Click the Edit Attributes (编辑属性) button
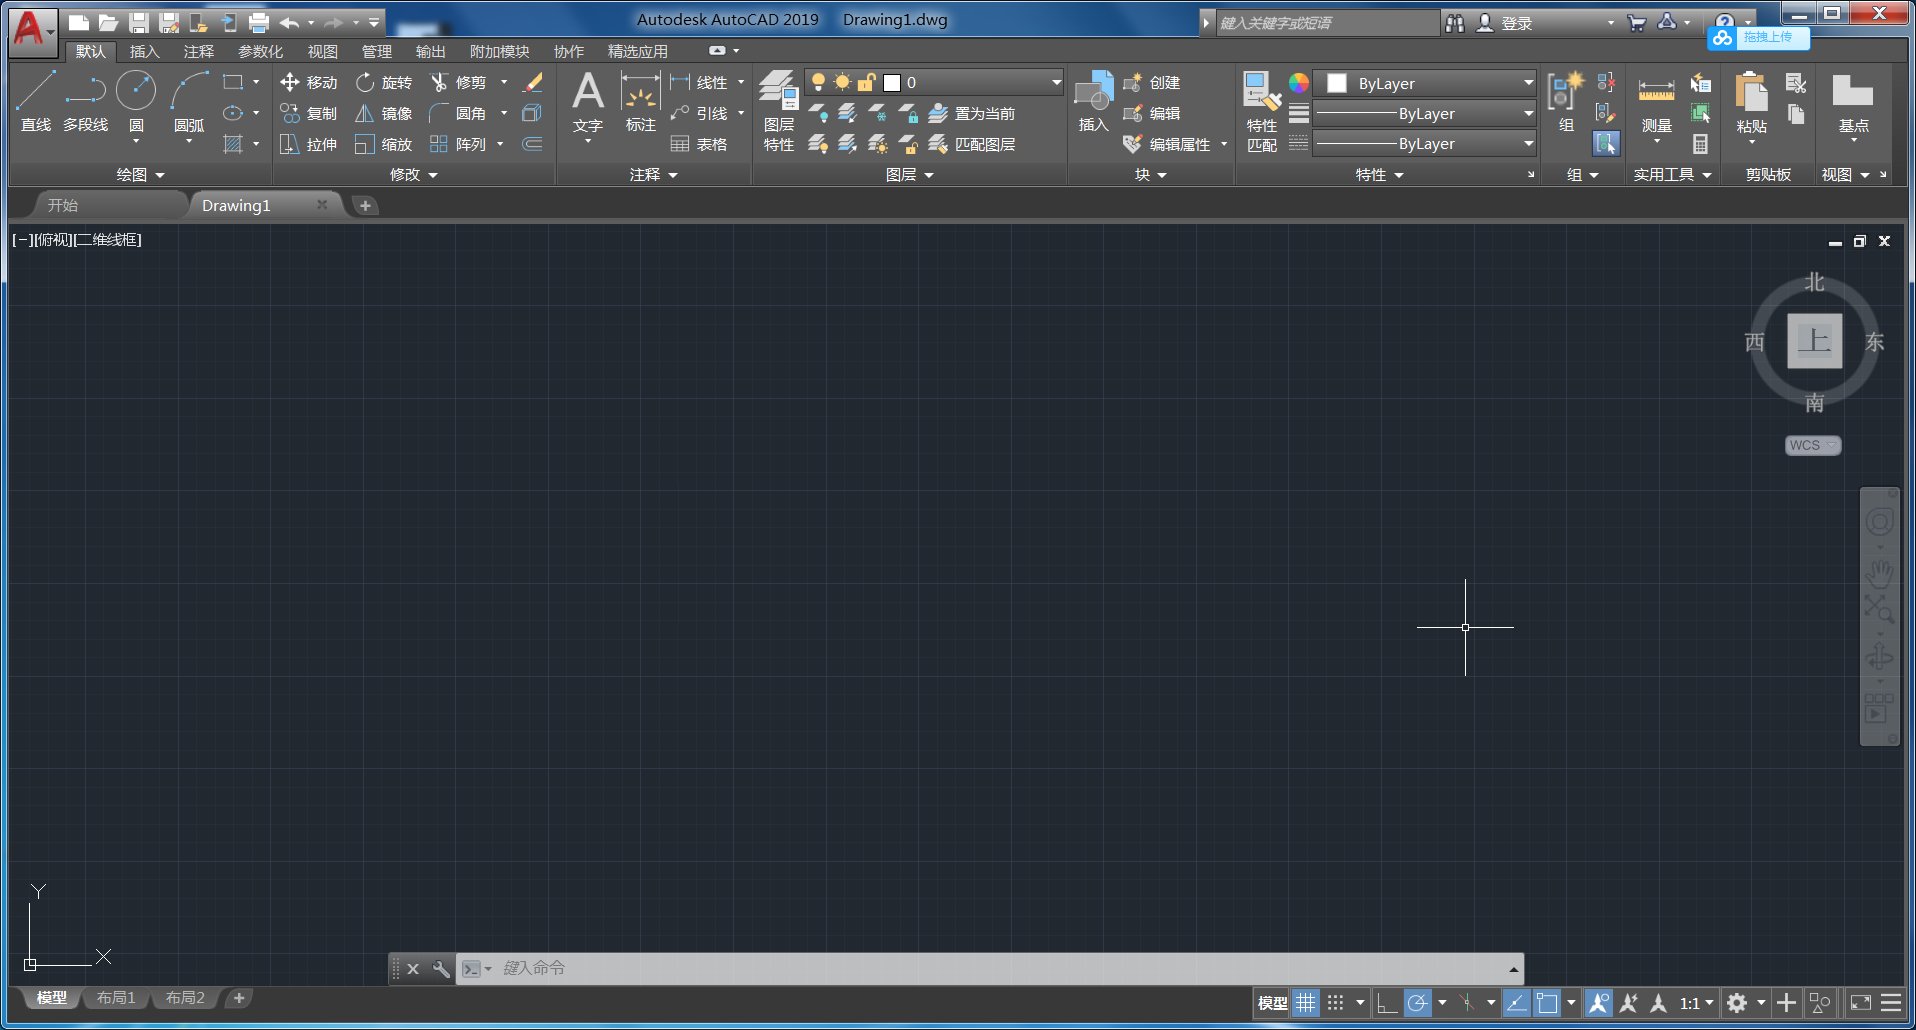The width and height of the screenshot is (1916, 1030). click(1167, 144)
